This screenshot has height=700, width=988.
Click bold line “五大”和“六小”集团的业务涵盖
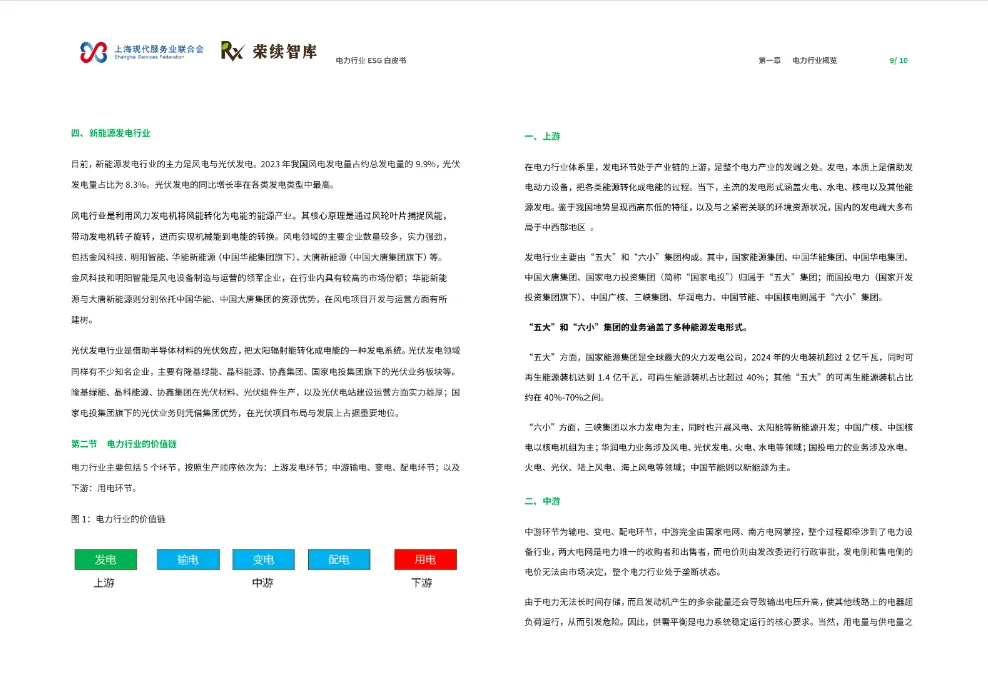pyautogui.click(x=637, y=327)
